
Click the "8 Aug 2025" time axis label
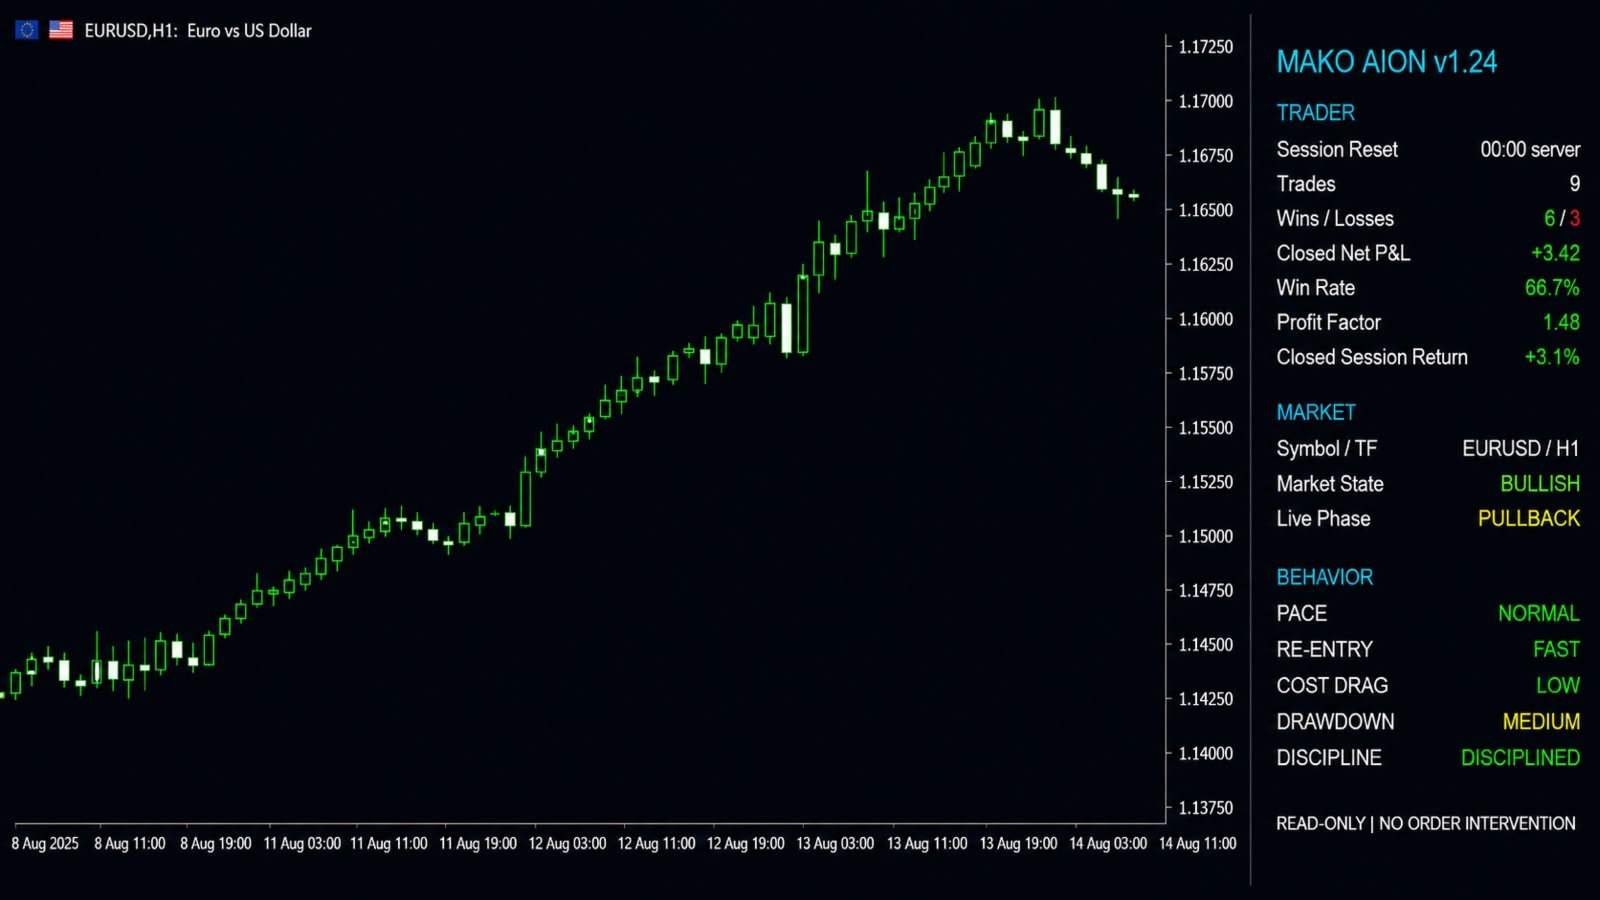coord(45,844)
